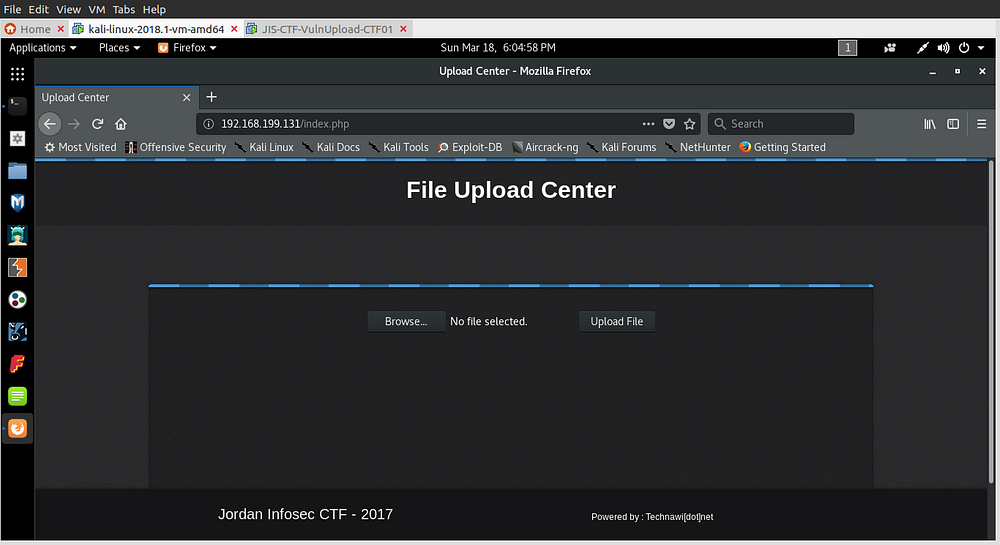Open page actions three-dot menu in URL bar
The height and width of the screenshot is (545, 1000).
point(648,124)
